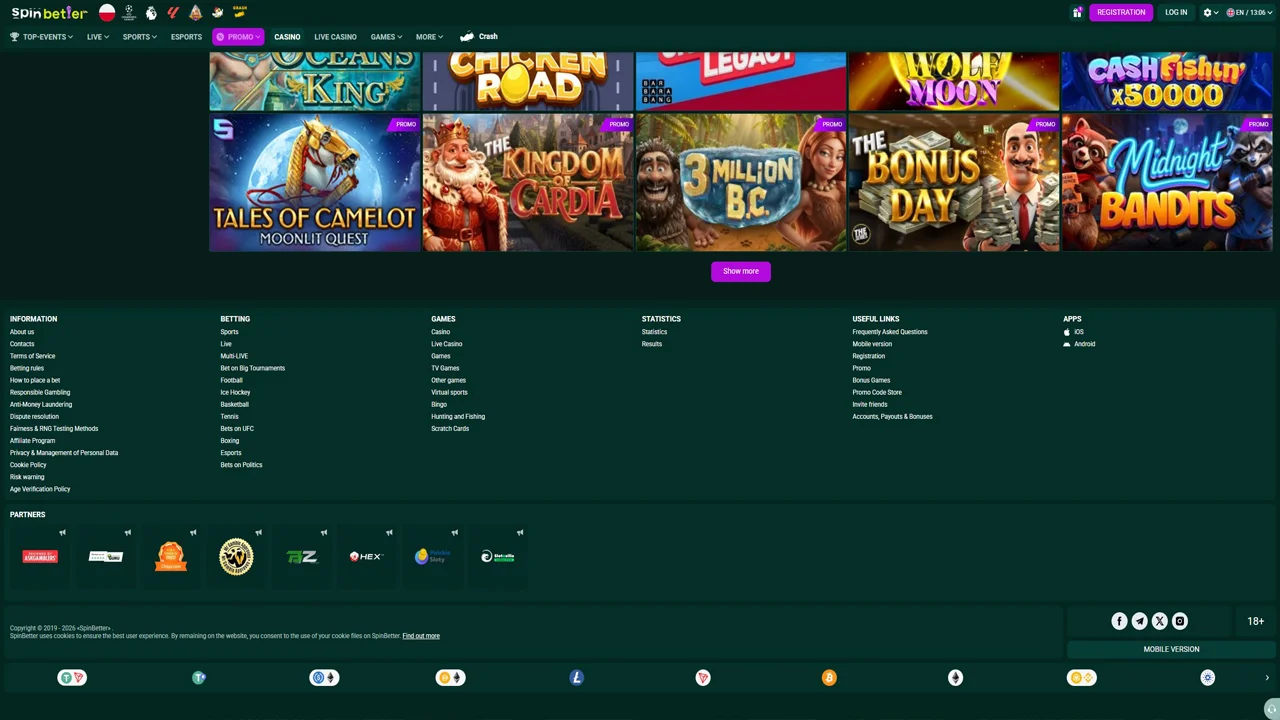Click the Log In button

tap(1176, 13)
